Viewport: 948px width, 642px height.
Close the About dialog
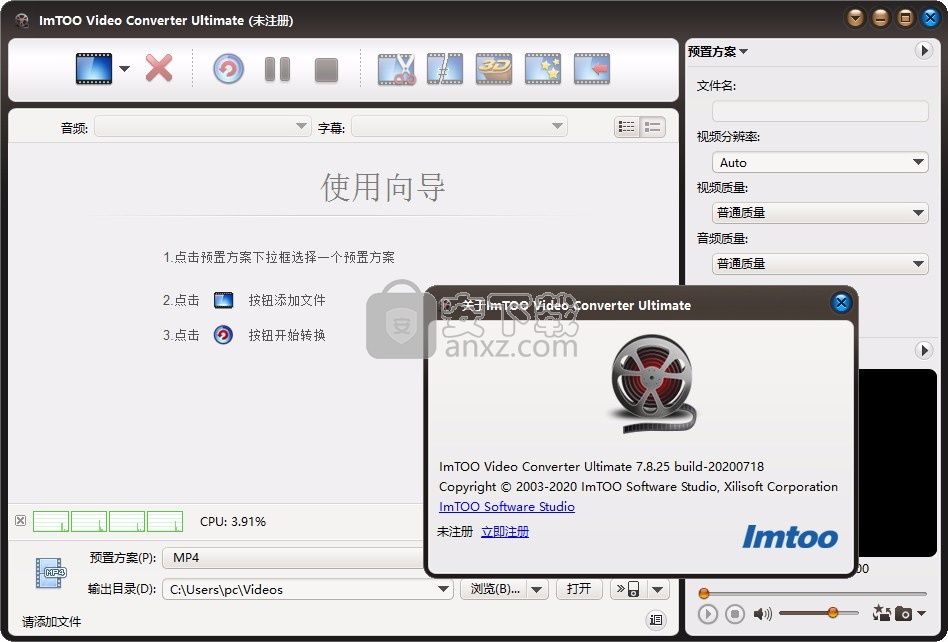(840, 303)
